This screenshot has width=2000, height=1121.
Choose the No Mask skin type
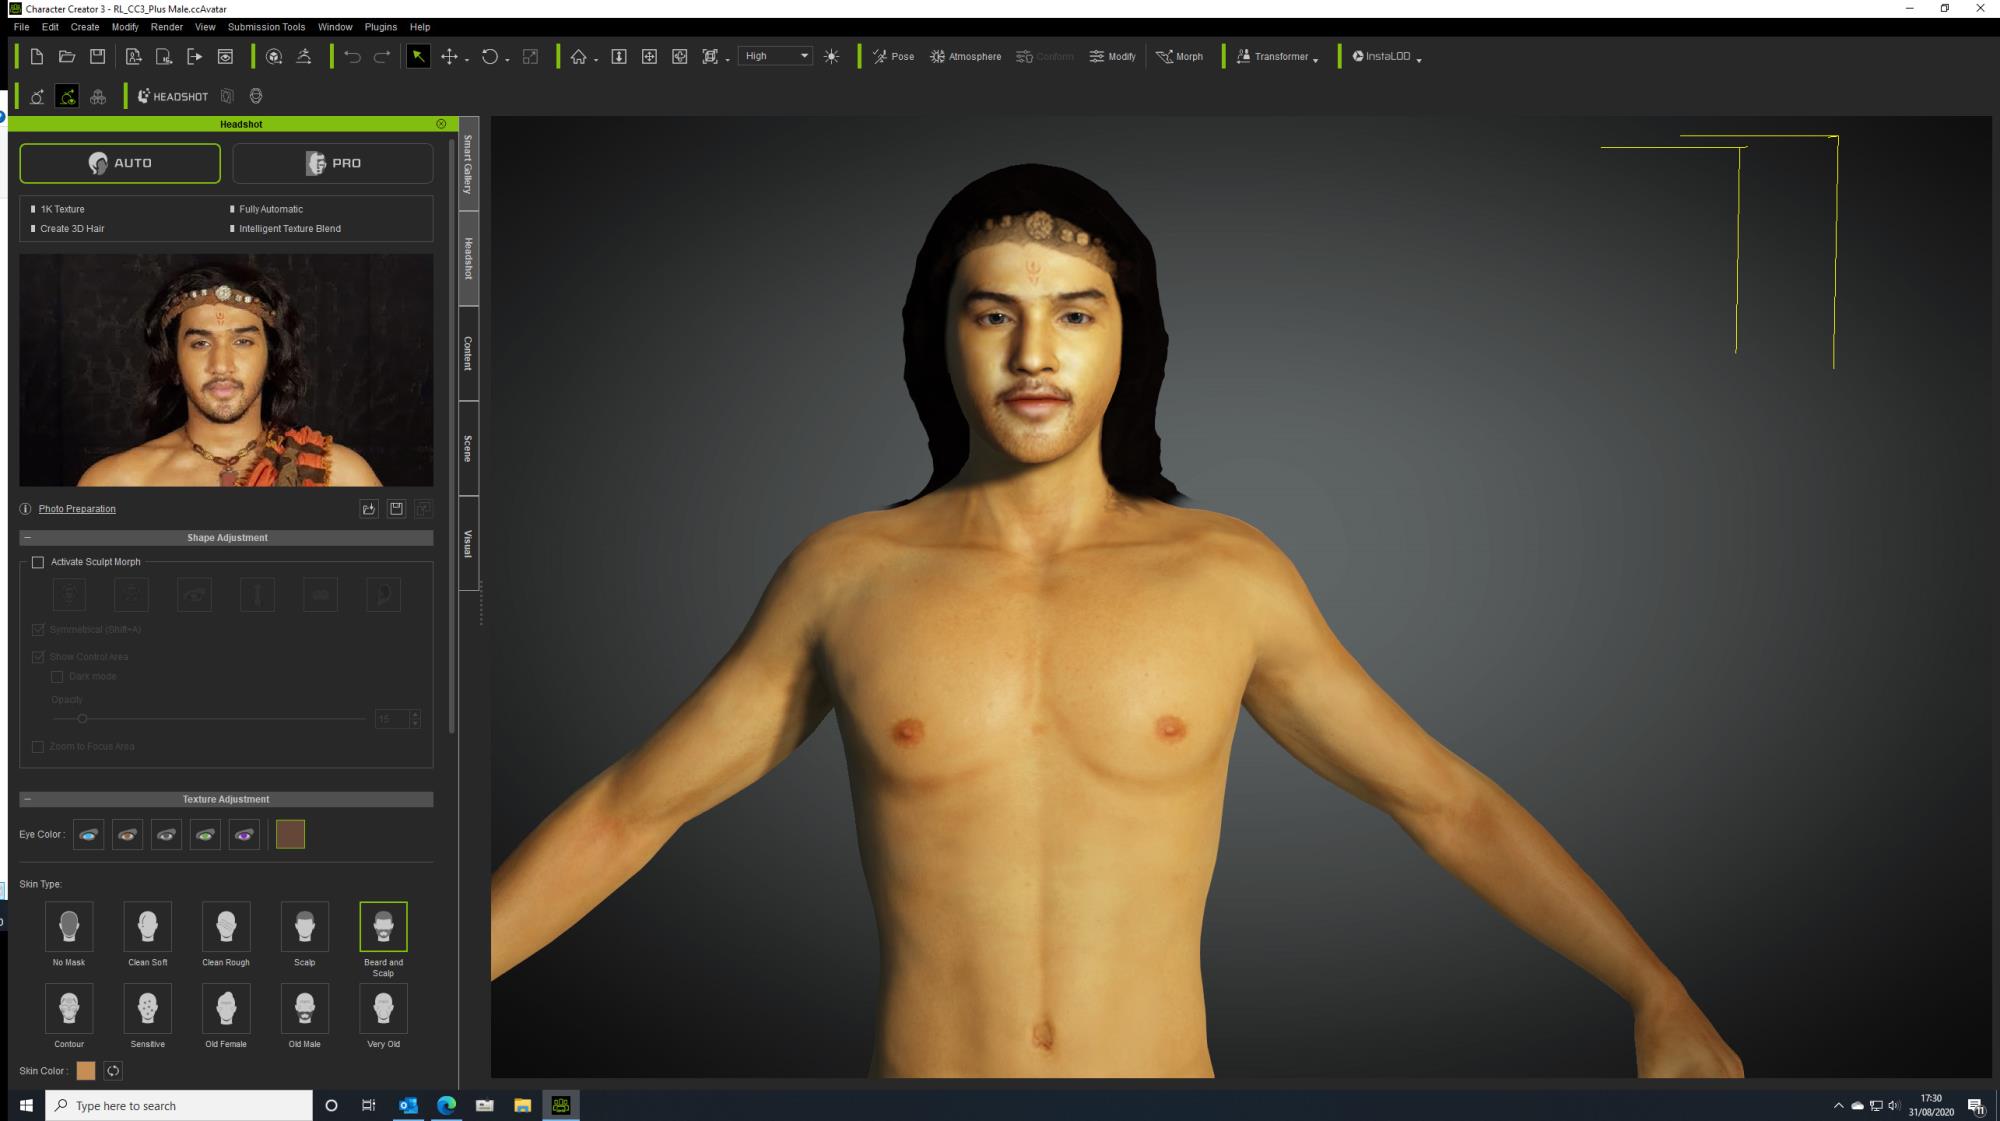pos(69,926)
